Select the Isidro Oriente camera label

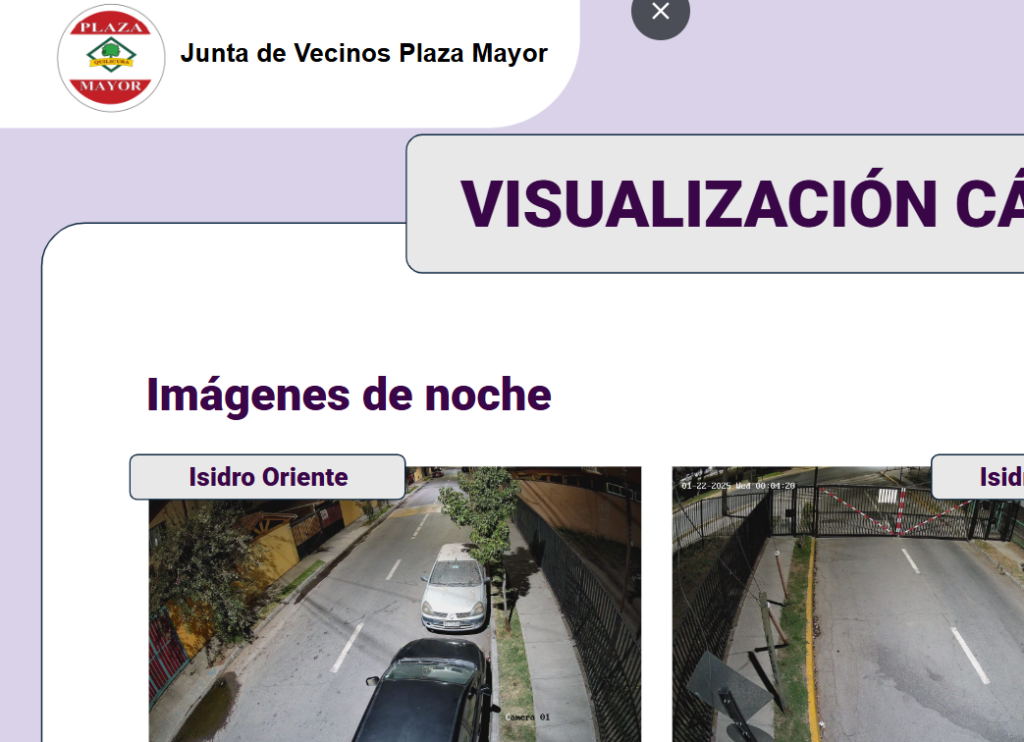(x=268, y=477)
